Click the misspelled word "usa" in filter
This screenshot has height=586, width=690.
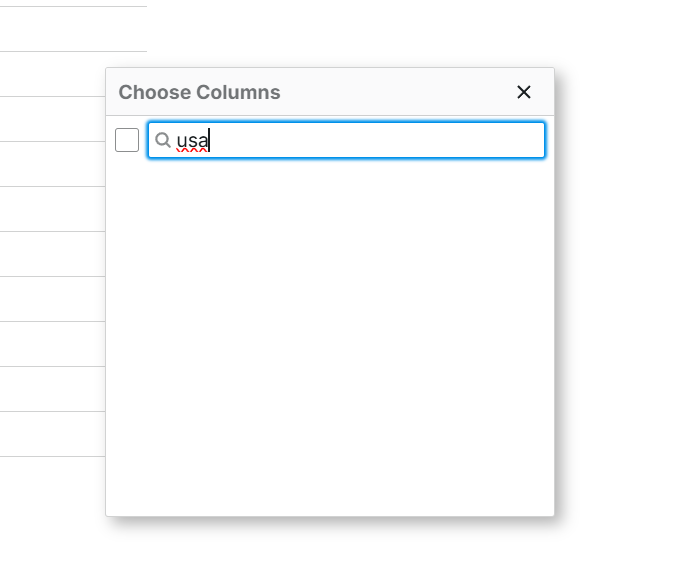click(x=192, y=141)
